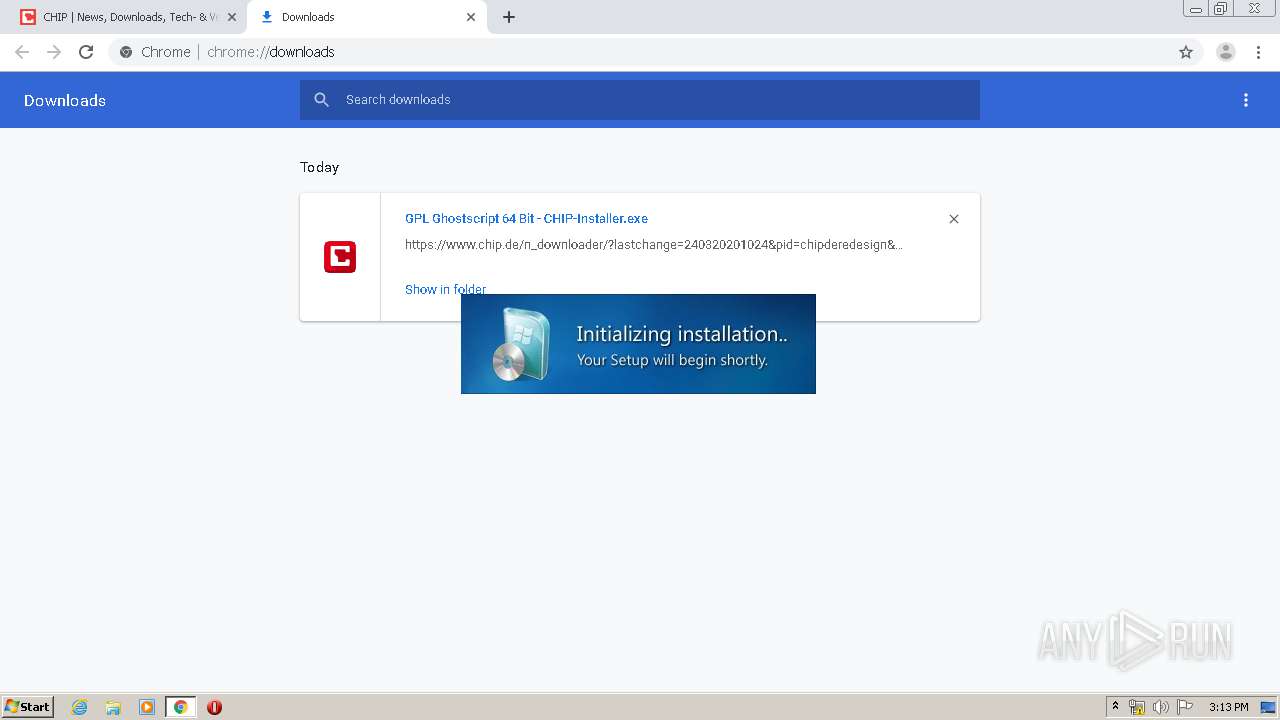Close the CHIP News tab

click(232, 17)
